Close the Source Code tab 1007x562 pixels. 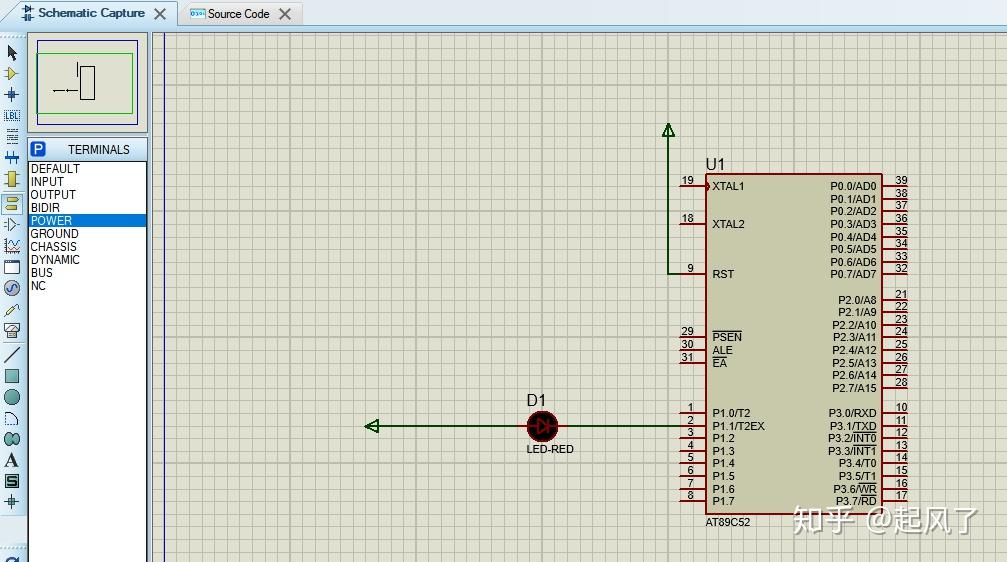point(285,13)
